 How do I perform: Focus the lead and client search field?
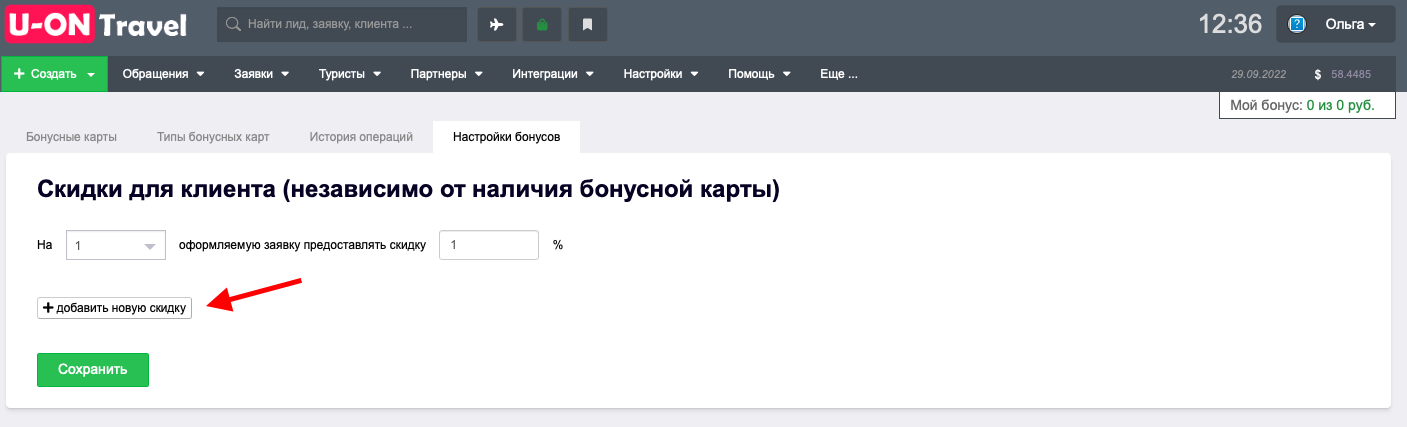point(342,24)
